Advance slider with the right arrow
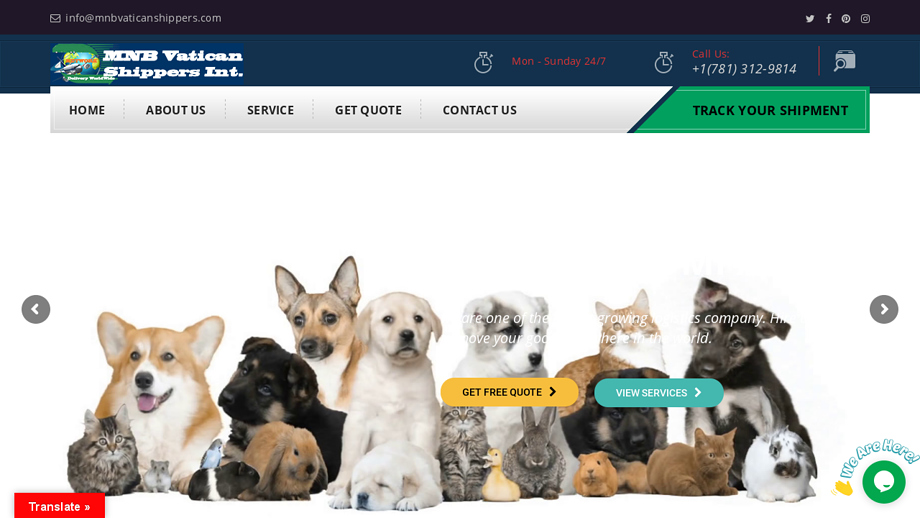The image size is (920, 518). pyautogui.click(x=884, y=309)
